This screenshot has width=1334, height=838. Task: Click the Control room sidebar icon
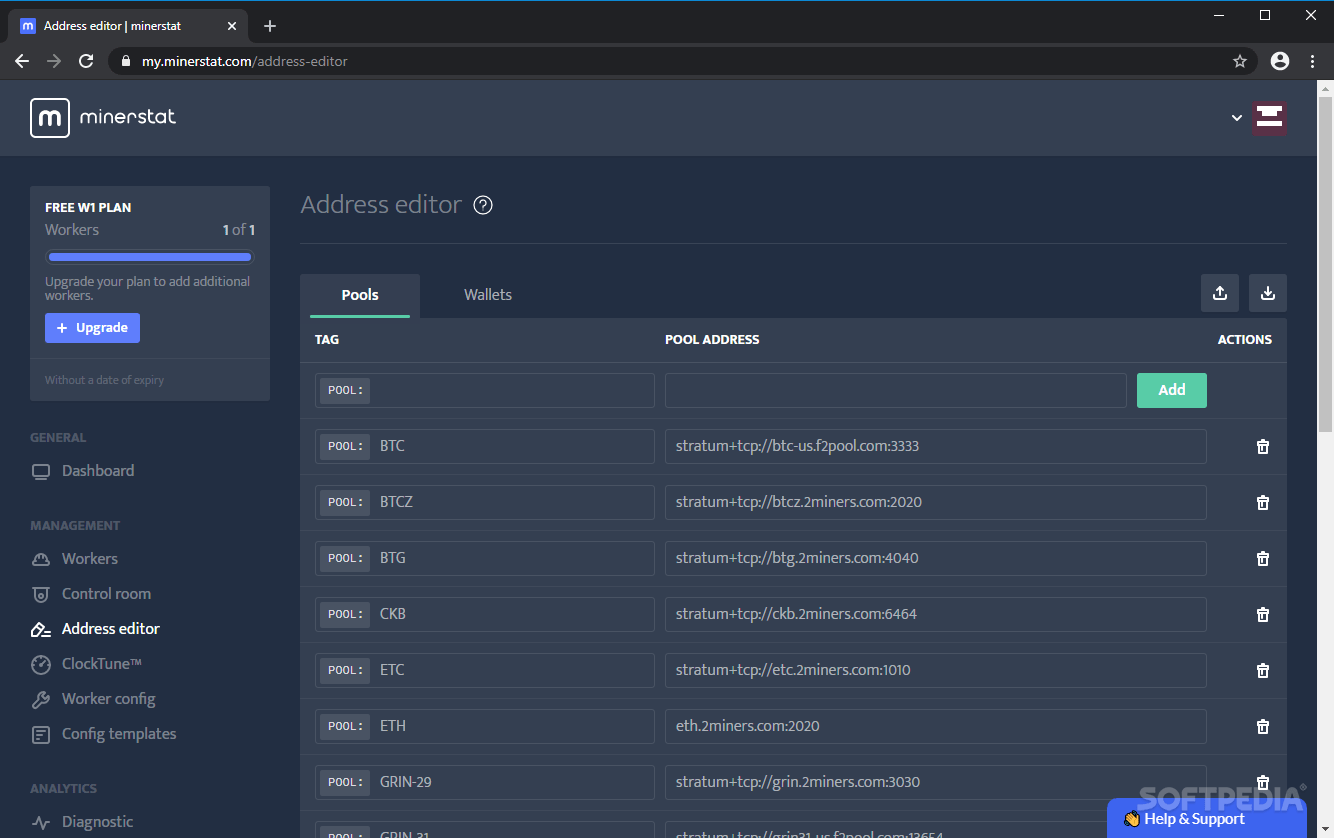click(x=41, y=594)
